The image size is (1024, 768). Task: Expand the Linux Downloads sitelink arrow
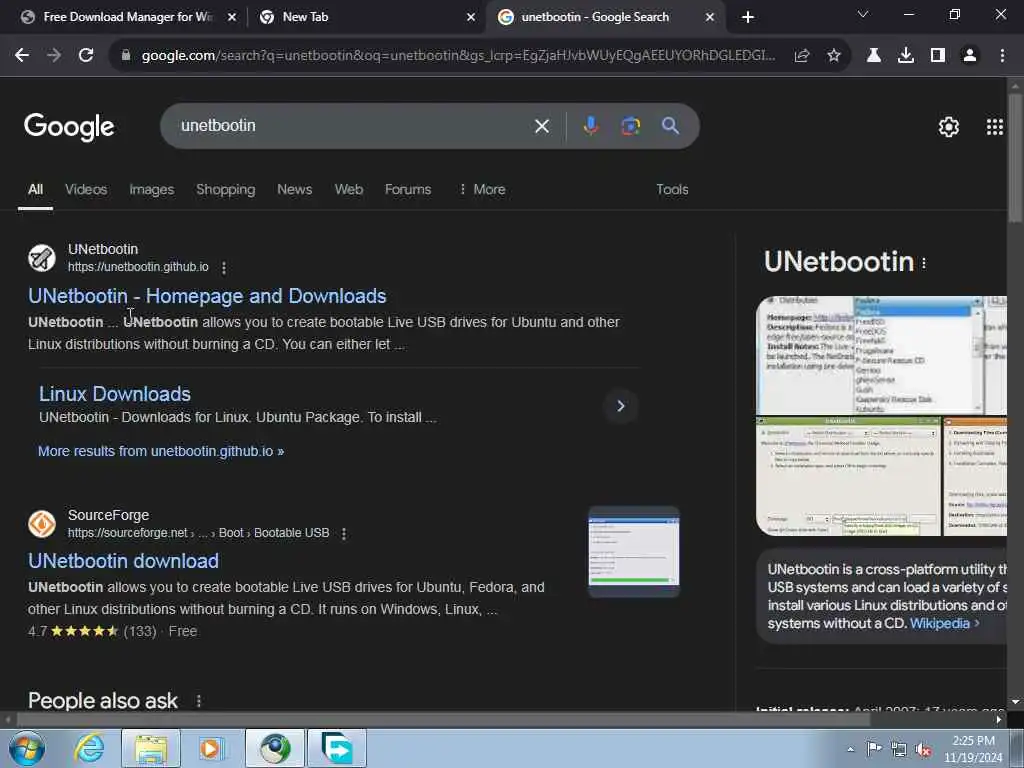coord(620,406)
